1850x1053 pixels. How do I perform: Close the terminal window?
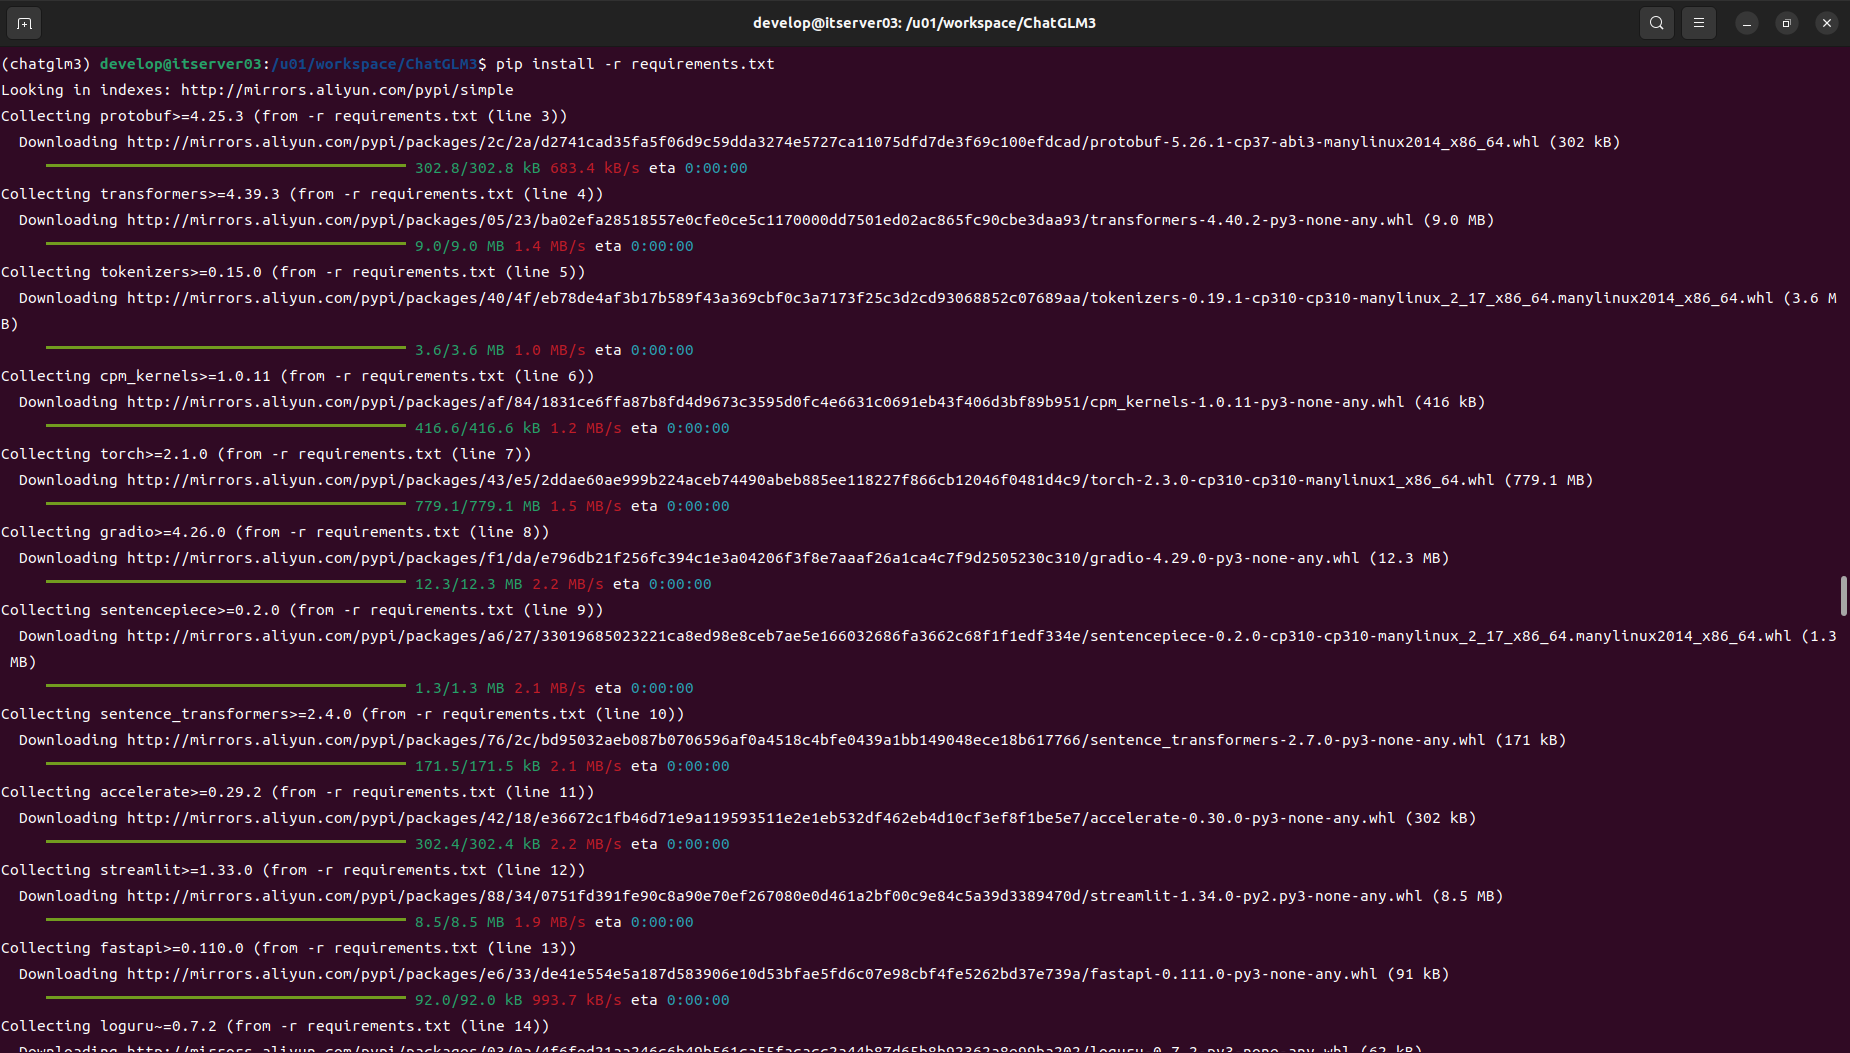tap(1827, 23)
